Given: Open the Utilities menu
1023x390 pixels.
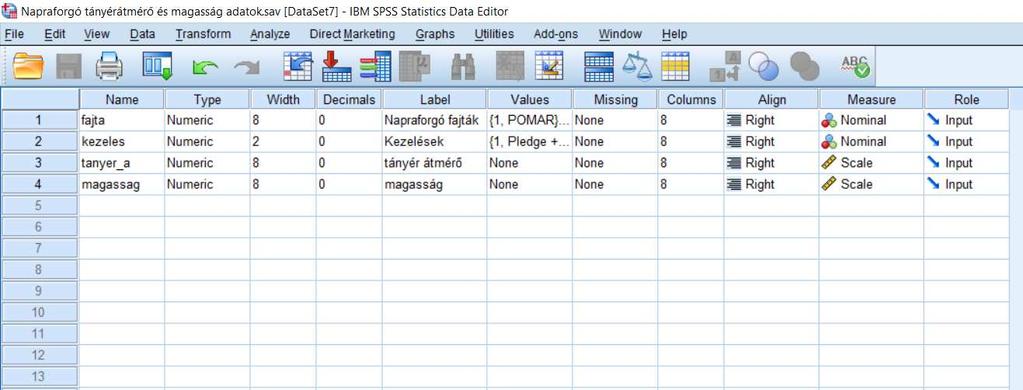Looking at the screenshot, I should [x=494, y=34].
